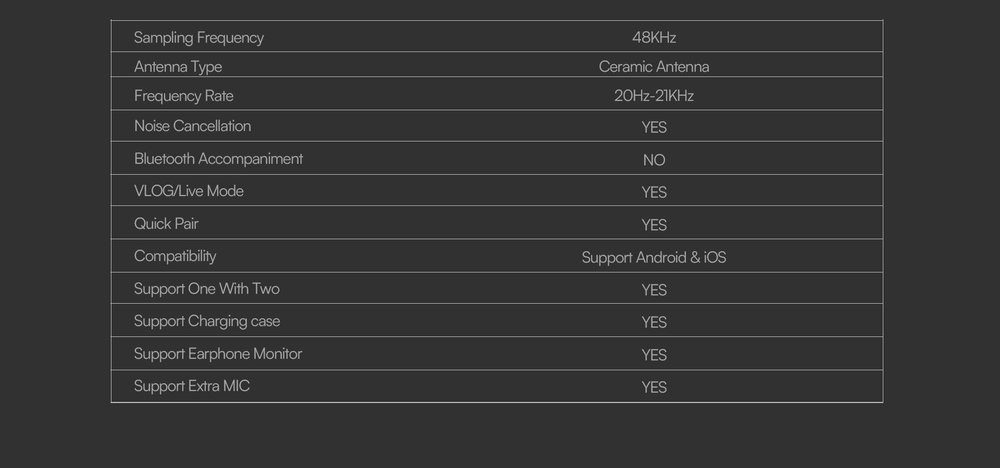The width and height of the screenshot is (1000, 468).
Task: Click the Bluetooth Accompaniment label
Action: tap(219, 159)
